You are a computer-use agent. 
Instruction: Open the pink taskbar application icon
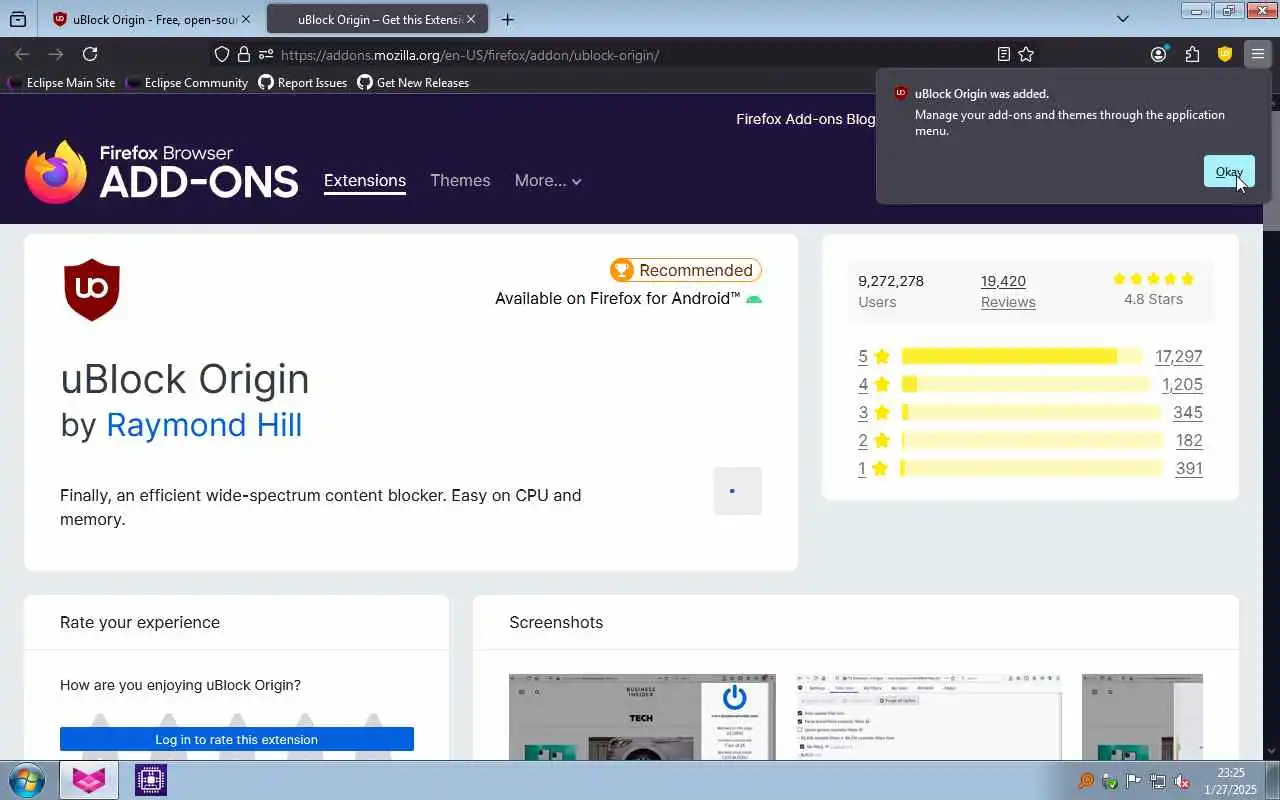point(89,780)
